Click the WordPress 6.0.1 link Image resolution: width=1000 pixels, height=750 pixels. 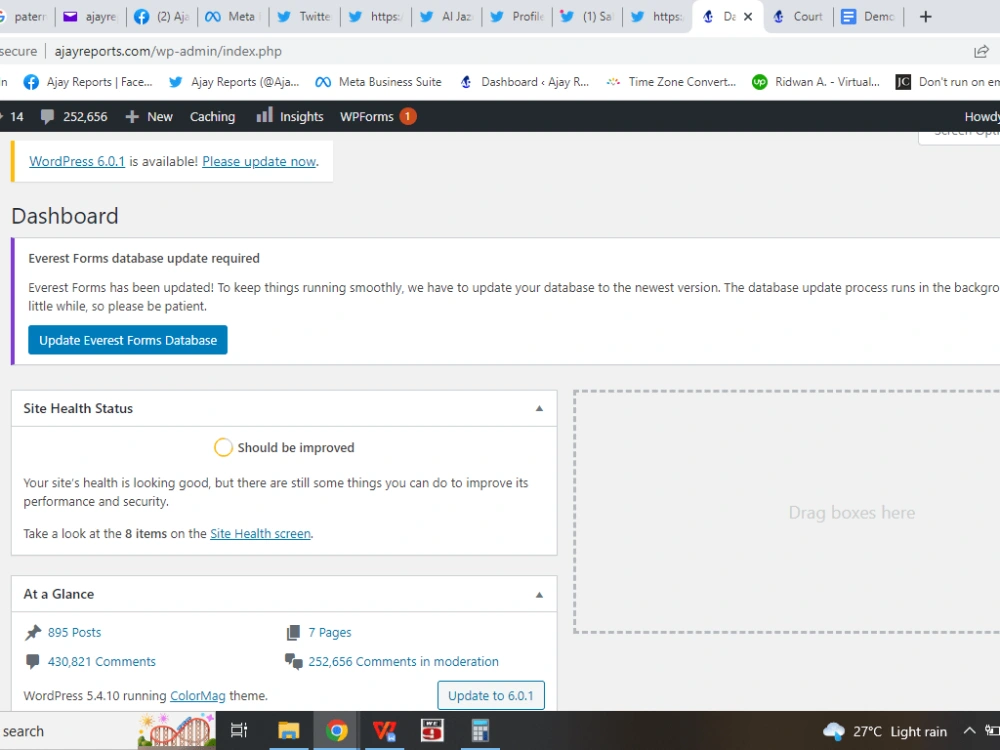77,161
